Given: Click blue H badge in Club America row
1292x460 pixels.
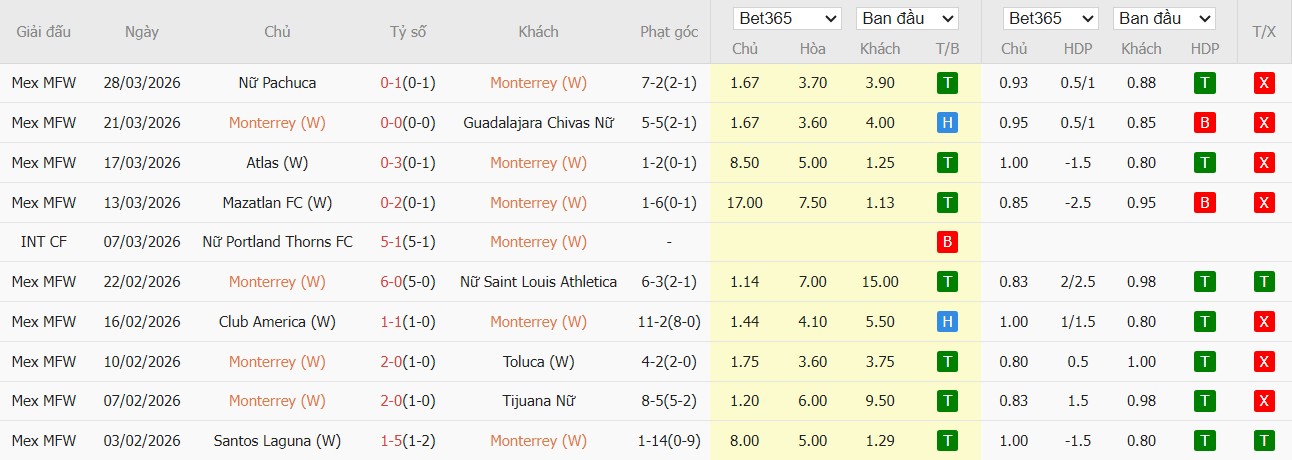Looking at the screenshot, I should [x=946, y=322].
